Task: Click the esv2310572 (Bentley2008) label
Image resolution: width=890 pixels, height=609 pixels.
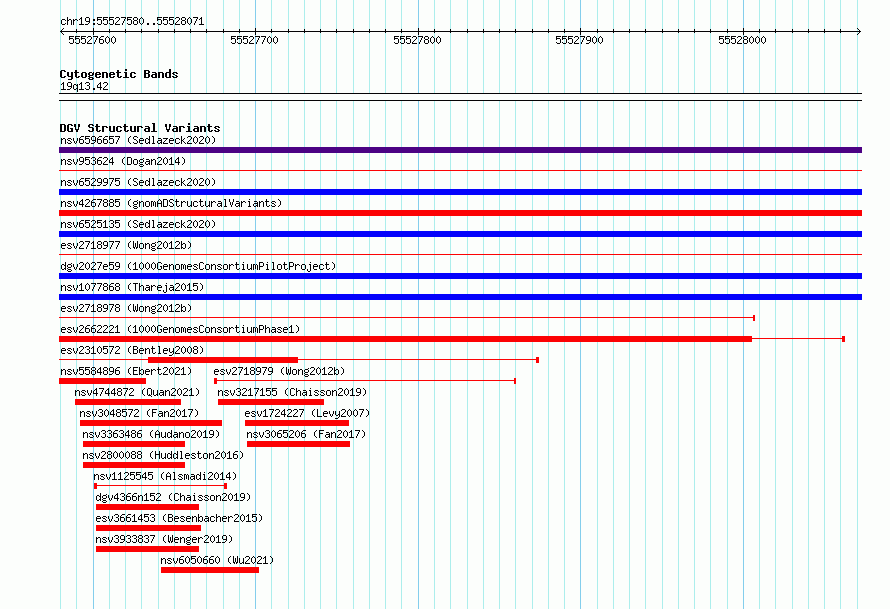Action: [132, 350]
